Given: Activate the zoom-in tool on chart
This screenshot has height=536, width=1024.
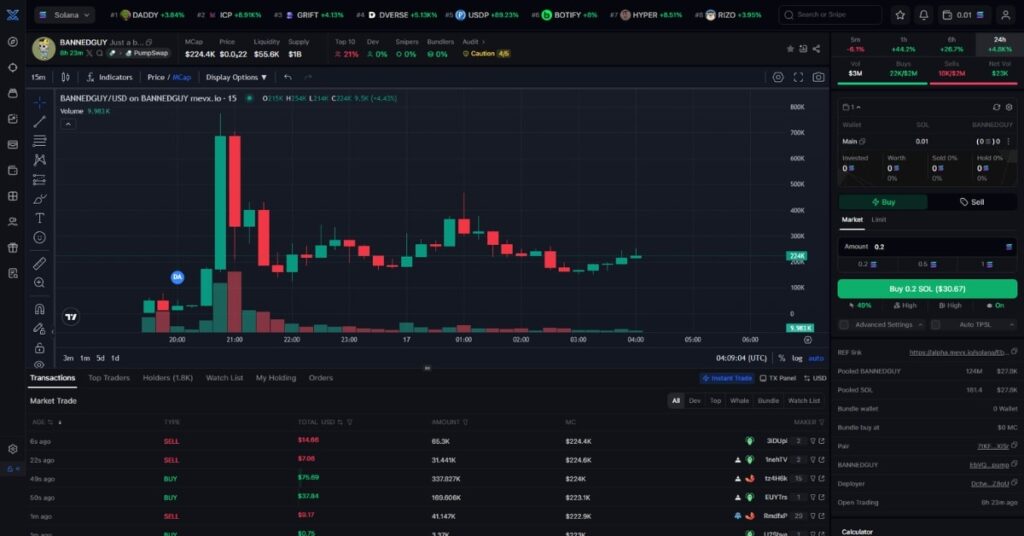Looking at the screenshot, I should tap(39, 283).
